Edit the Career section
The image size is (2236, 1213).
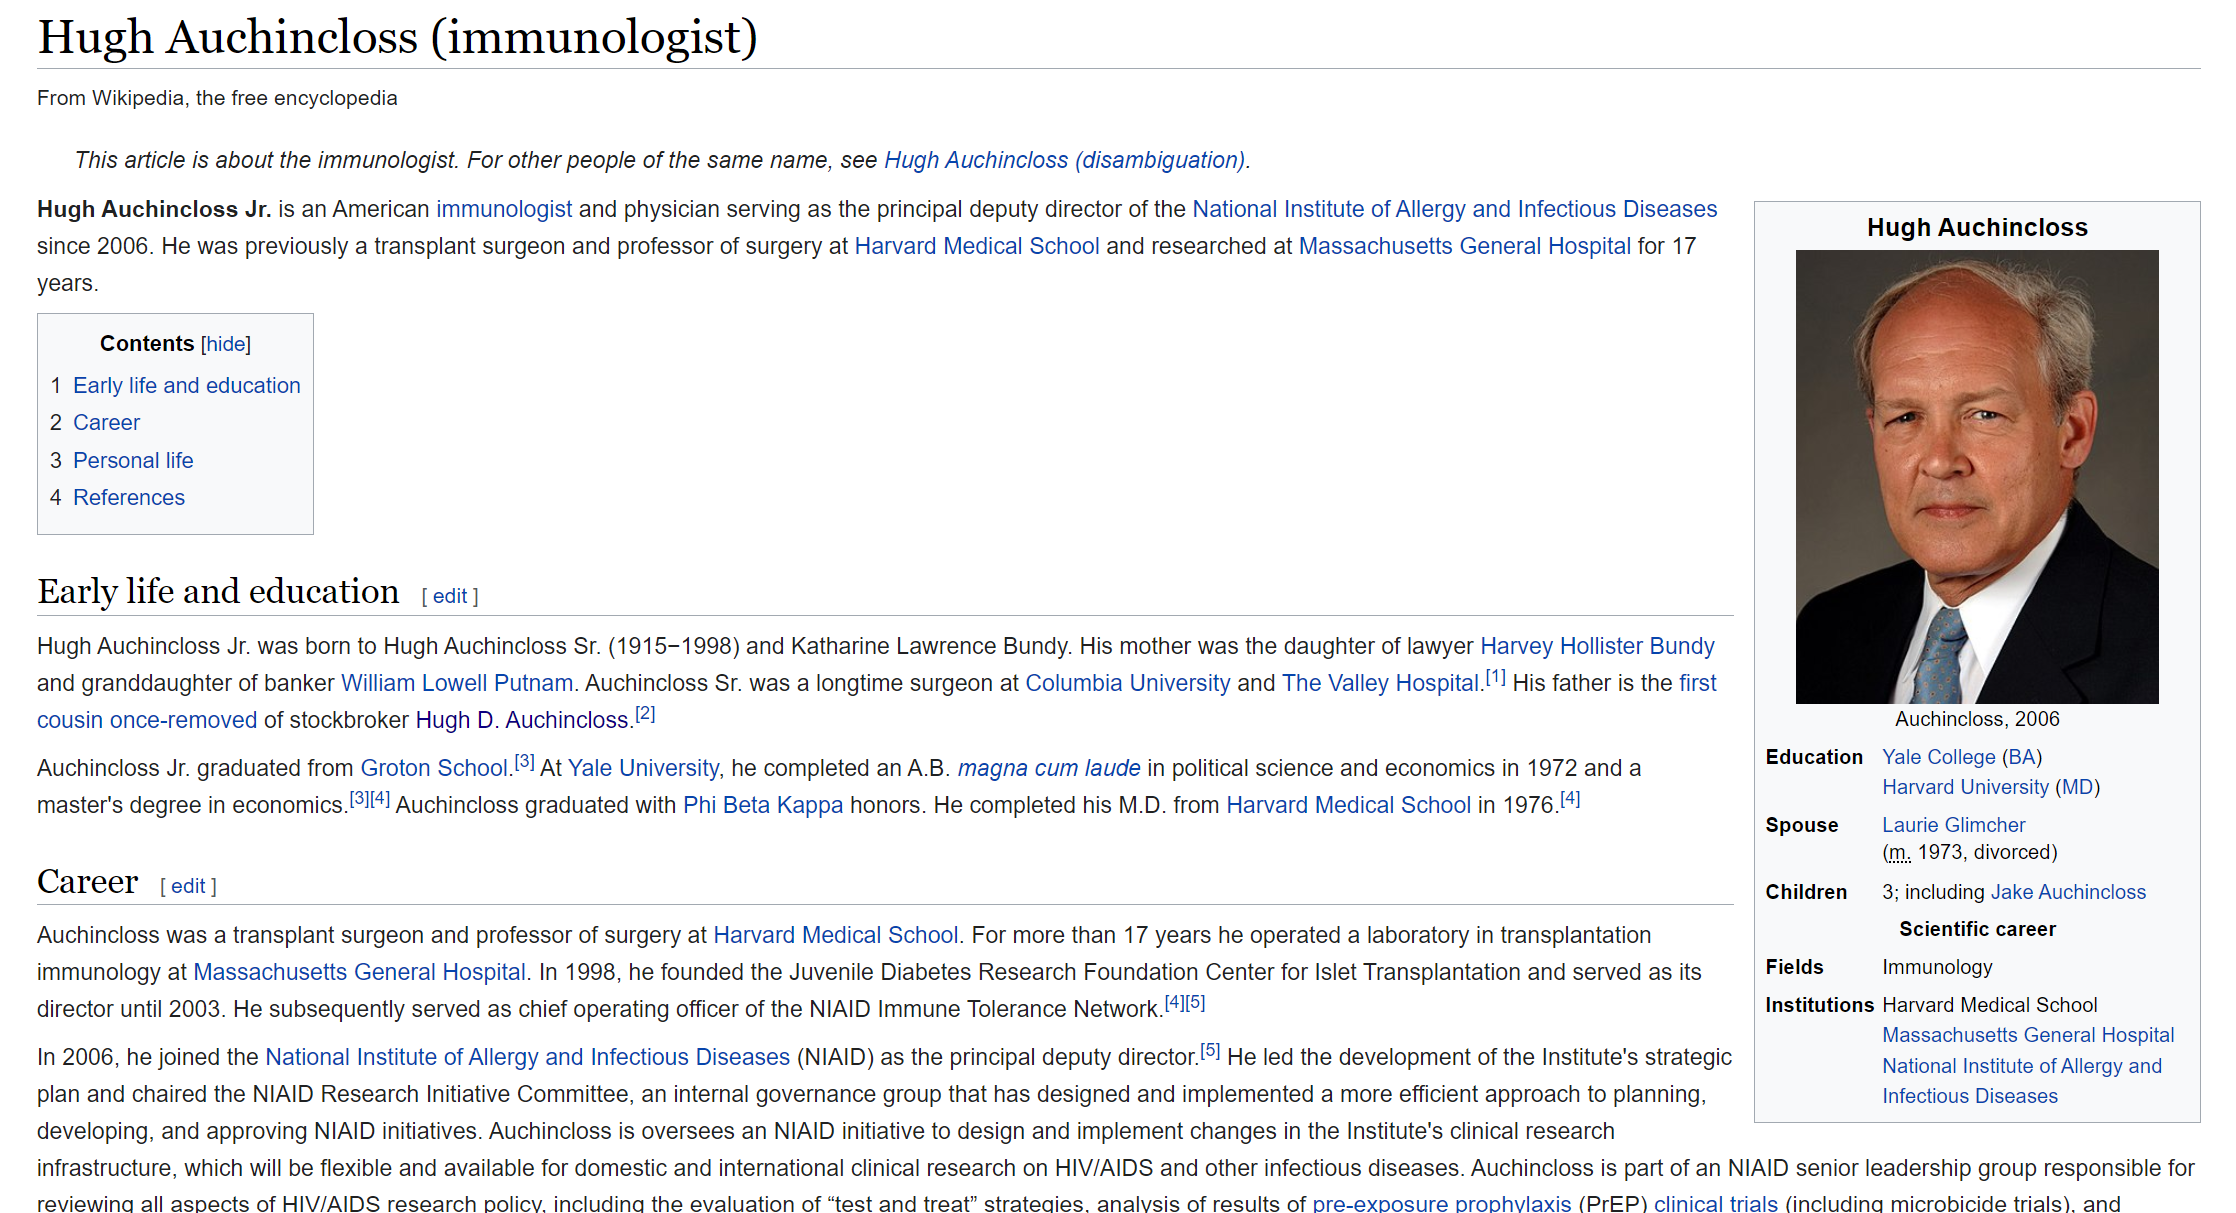click(x=188, y=886)
